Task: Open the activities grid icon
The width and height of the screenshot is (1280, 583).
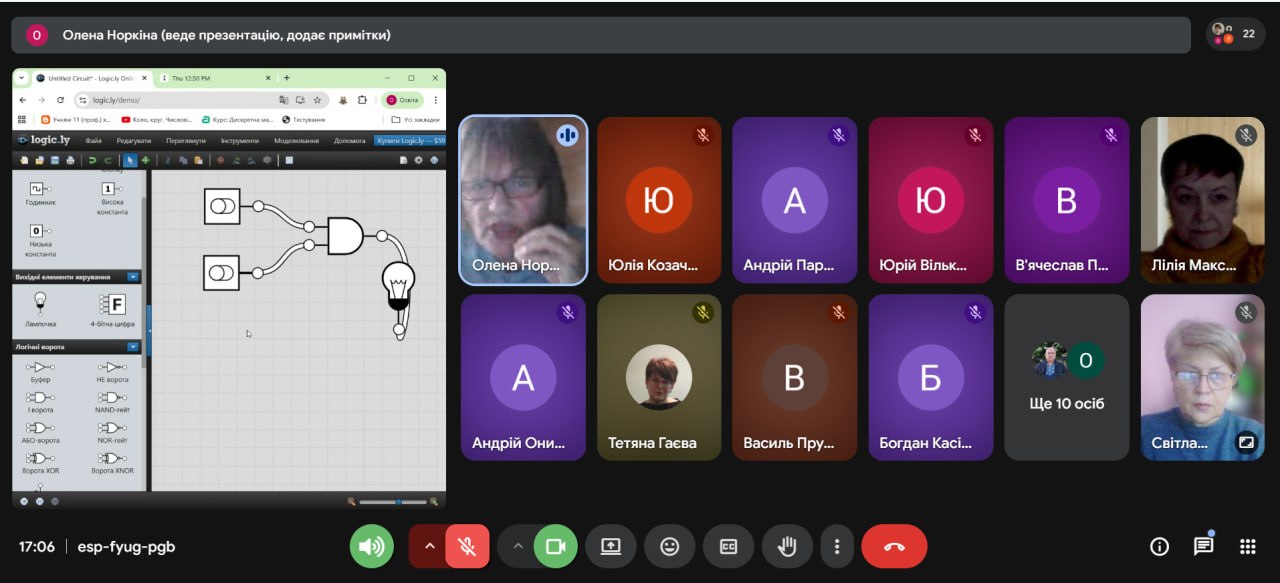Action: click(1247, 546)
